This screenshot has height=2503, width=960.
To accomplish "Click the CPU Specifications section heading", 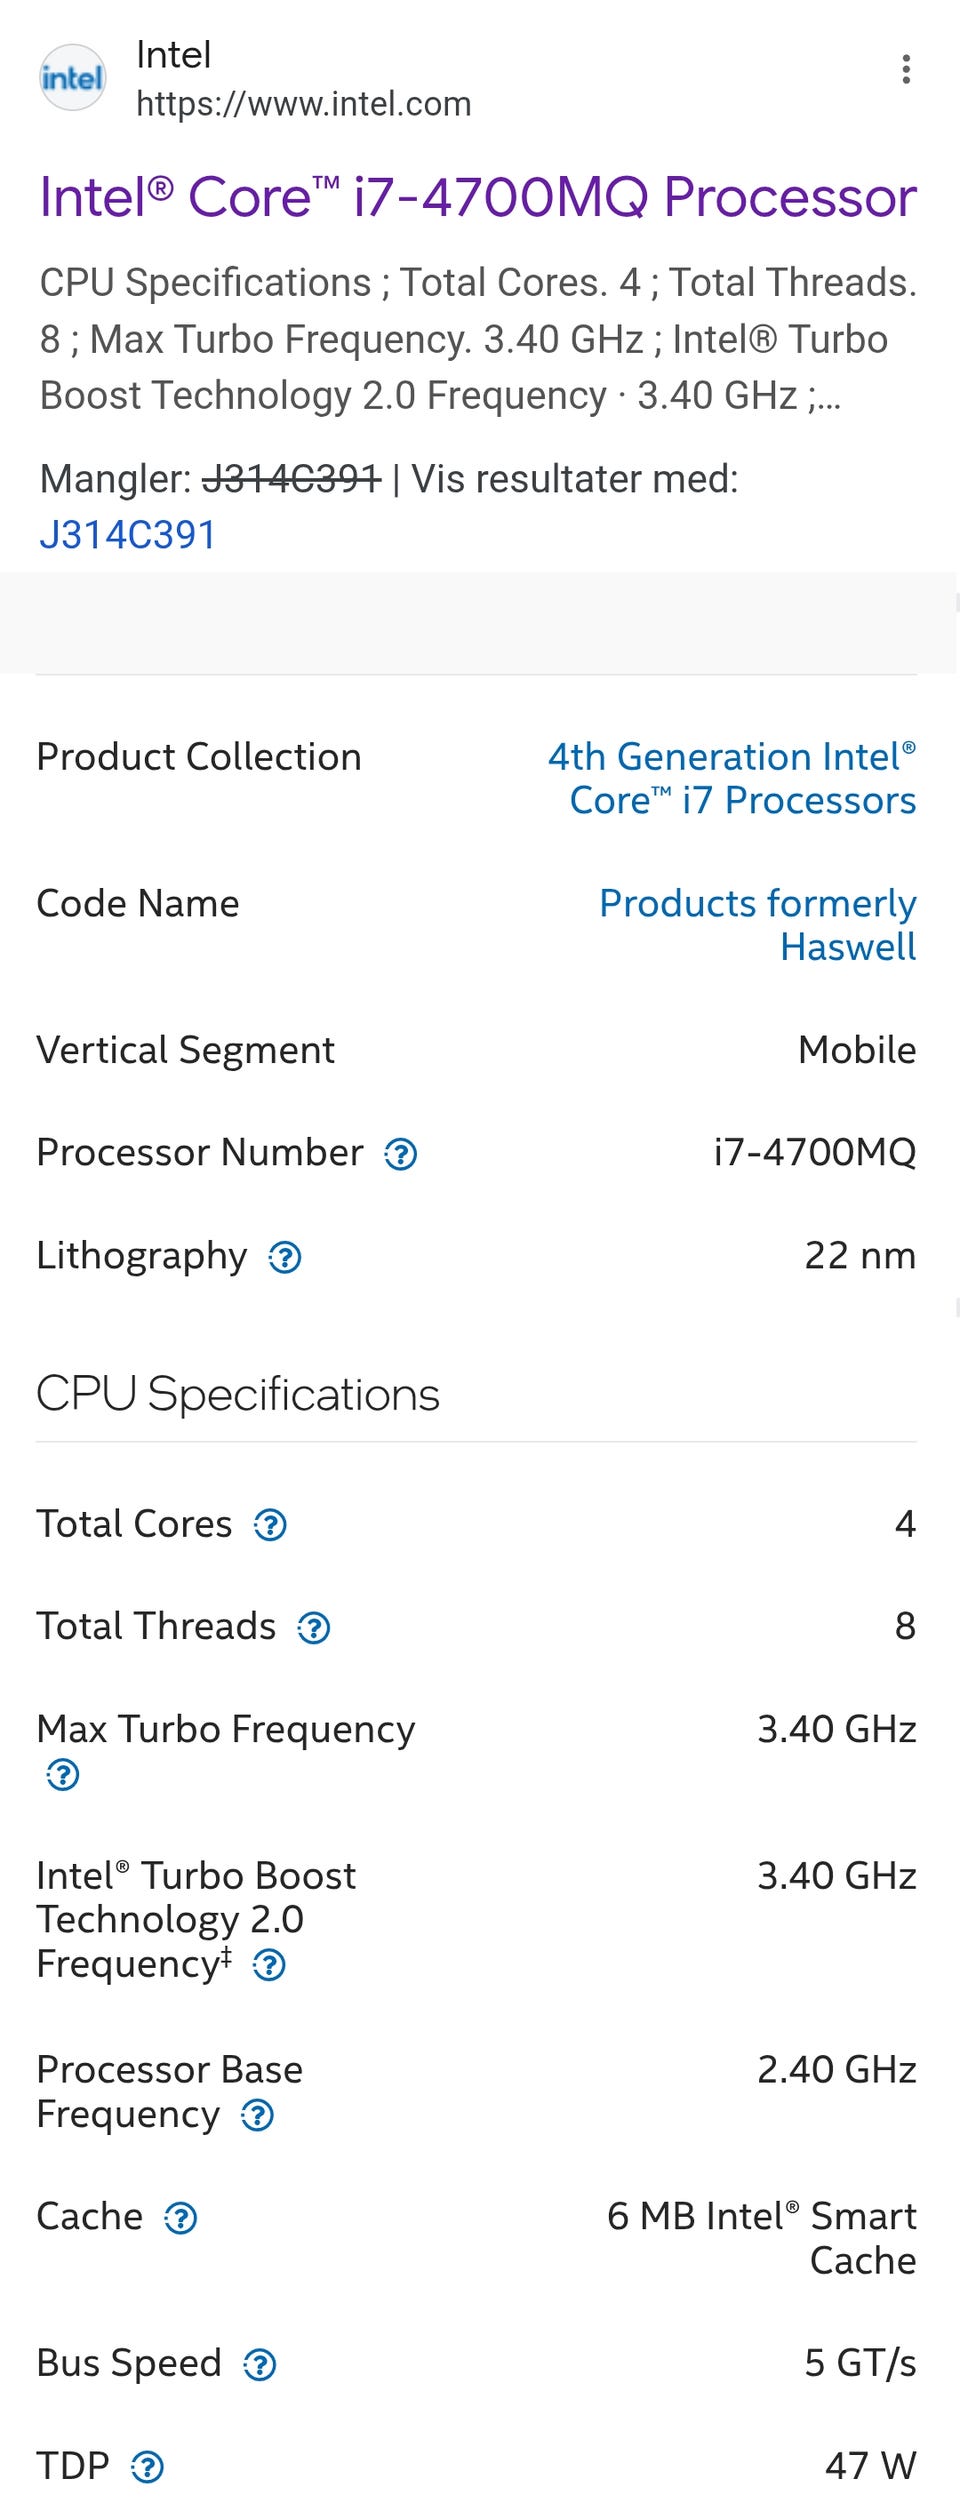I will [238, 1394].
